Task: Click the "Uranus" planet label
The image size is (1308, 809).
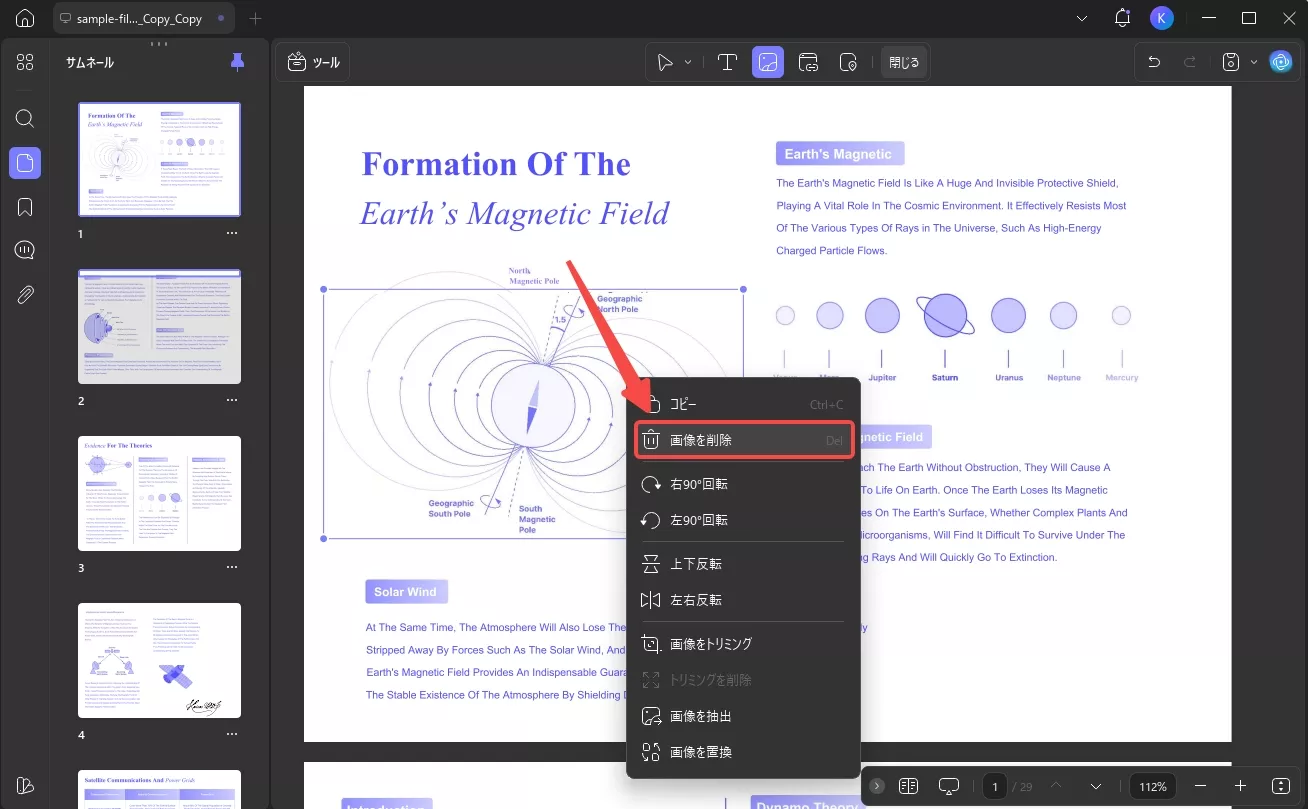Action: click(x=1009, y=378)
